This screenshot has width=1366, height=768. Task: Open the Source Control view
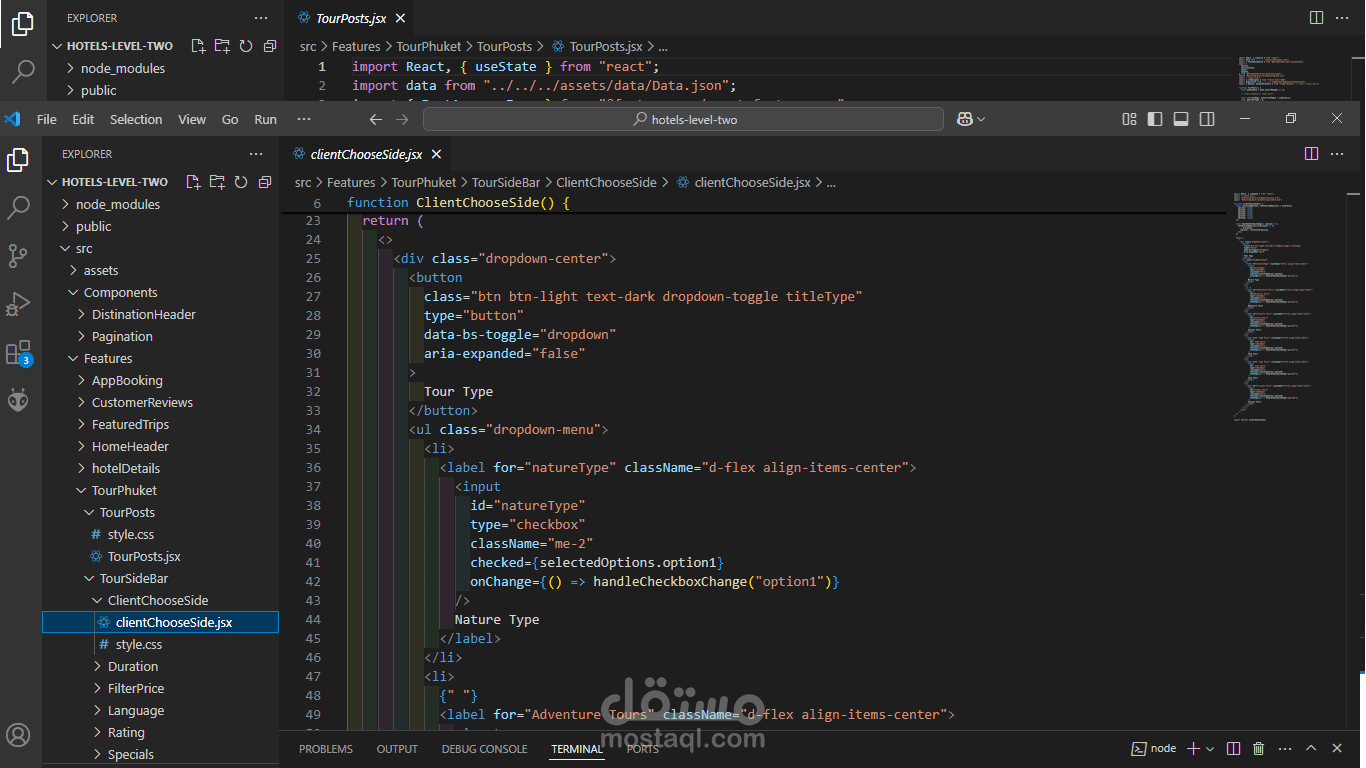[x=18, y=256]
